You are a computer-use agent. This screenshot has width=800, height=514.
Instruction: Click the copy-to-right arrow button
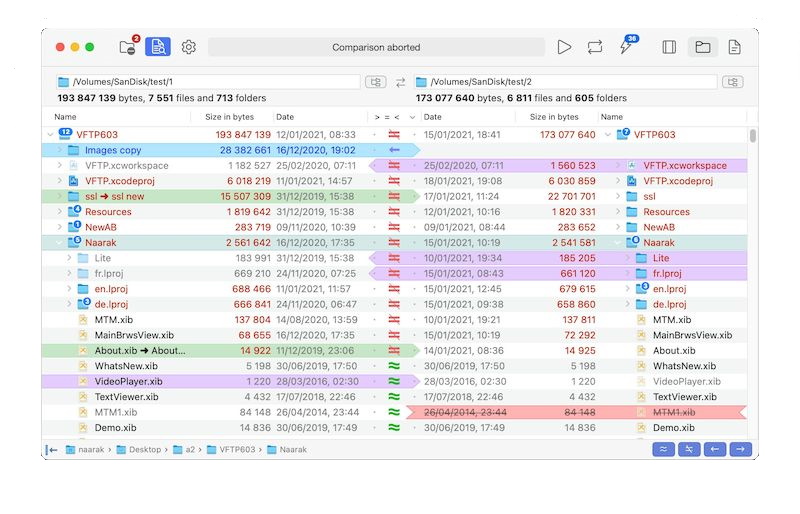pos(741,450)
